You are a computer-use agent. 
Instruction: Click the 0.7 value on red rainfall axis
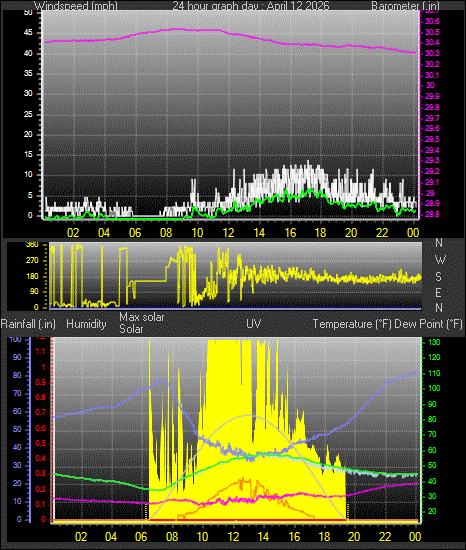pos(41,412)
